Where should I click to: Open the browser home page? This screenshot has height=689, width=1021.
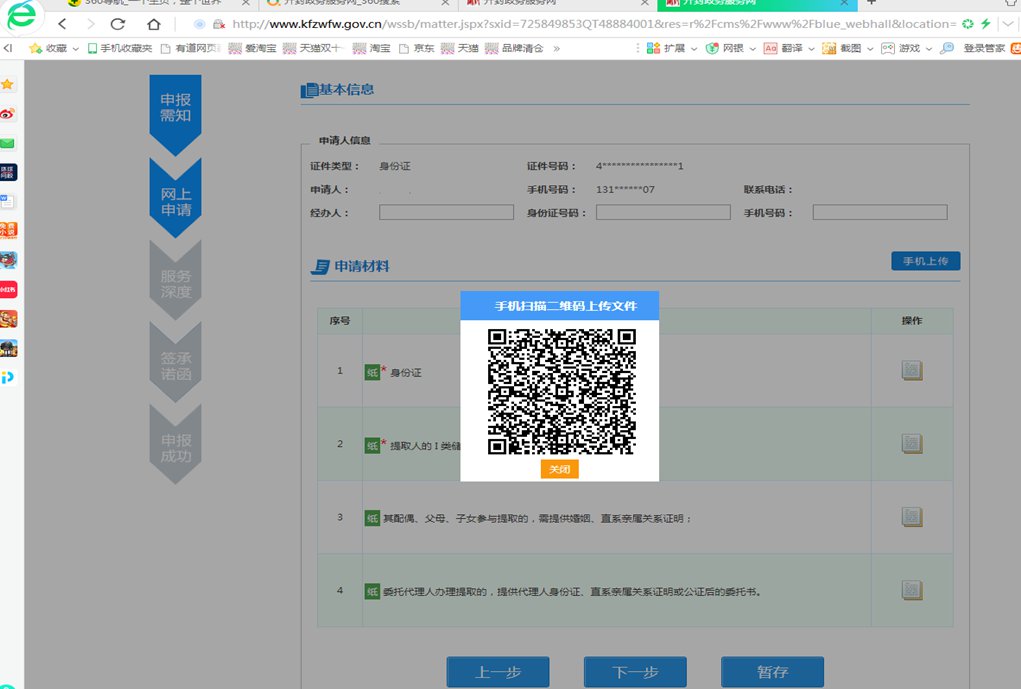pyautogui.click(x=154, y=24)
